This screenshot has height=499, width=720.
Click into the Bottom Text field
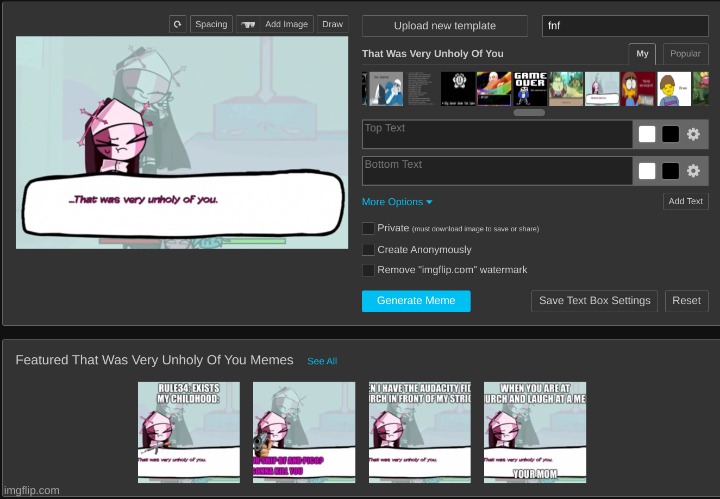[497, 171]
